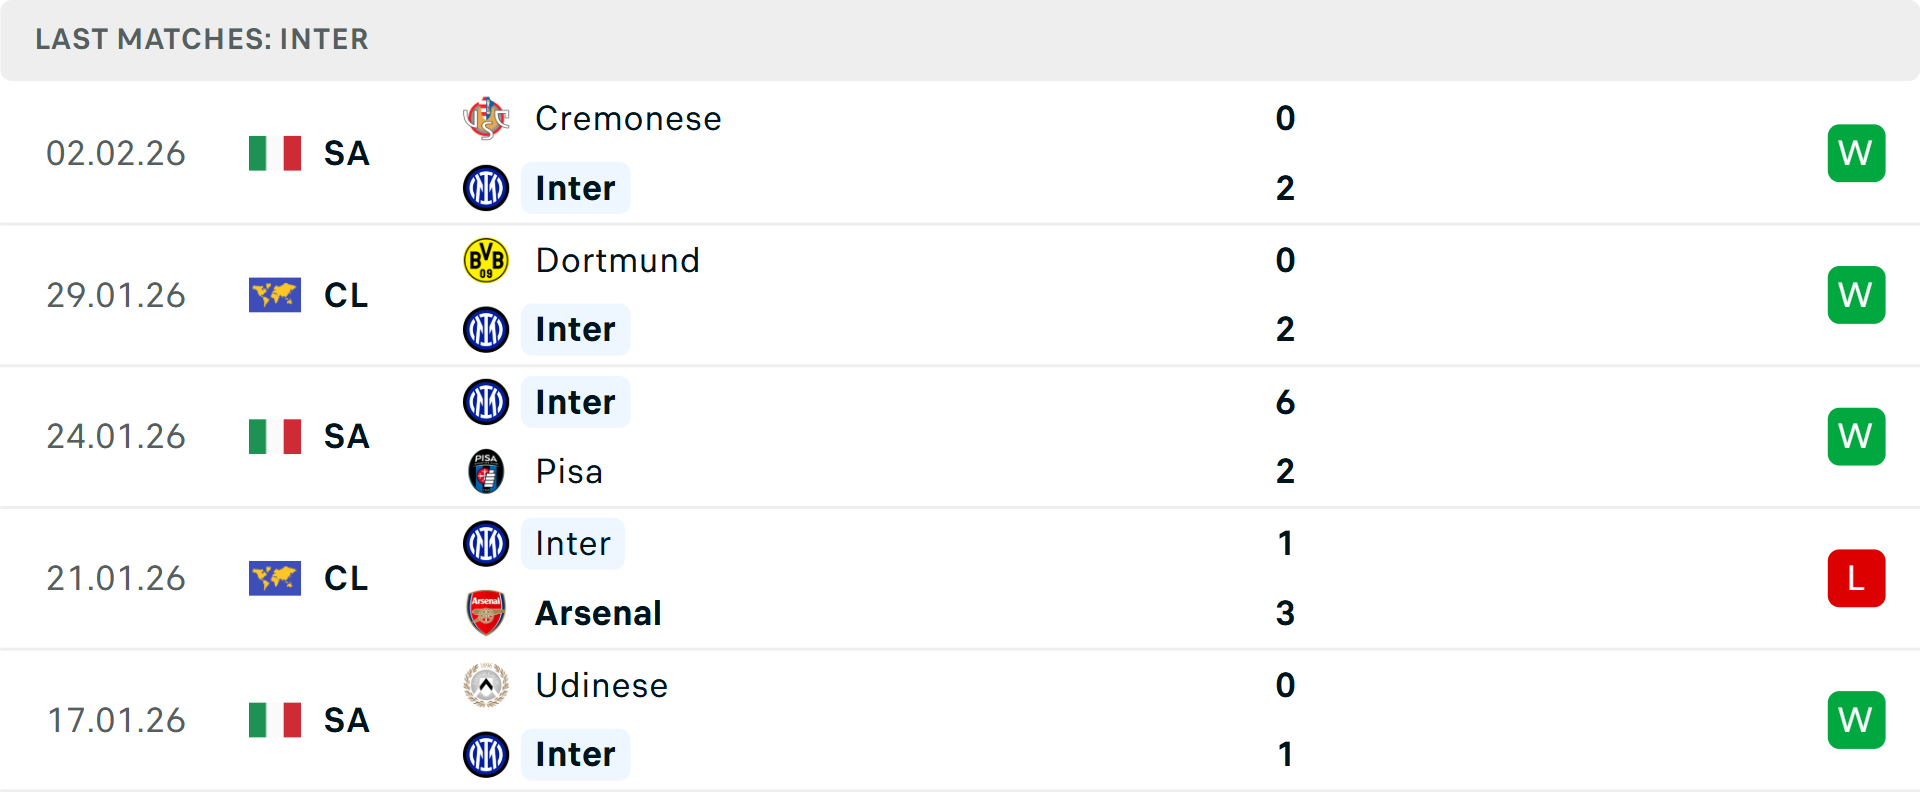Click the Dortmund BVB logo

[486, 260]
